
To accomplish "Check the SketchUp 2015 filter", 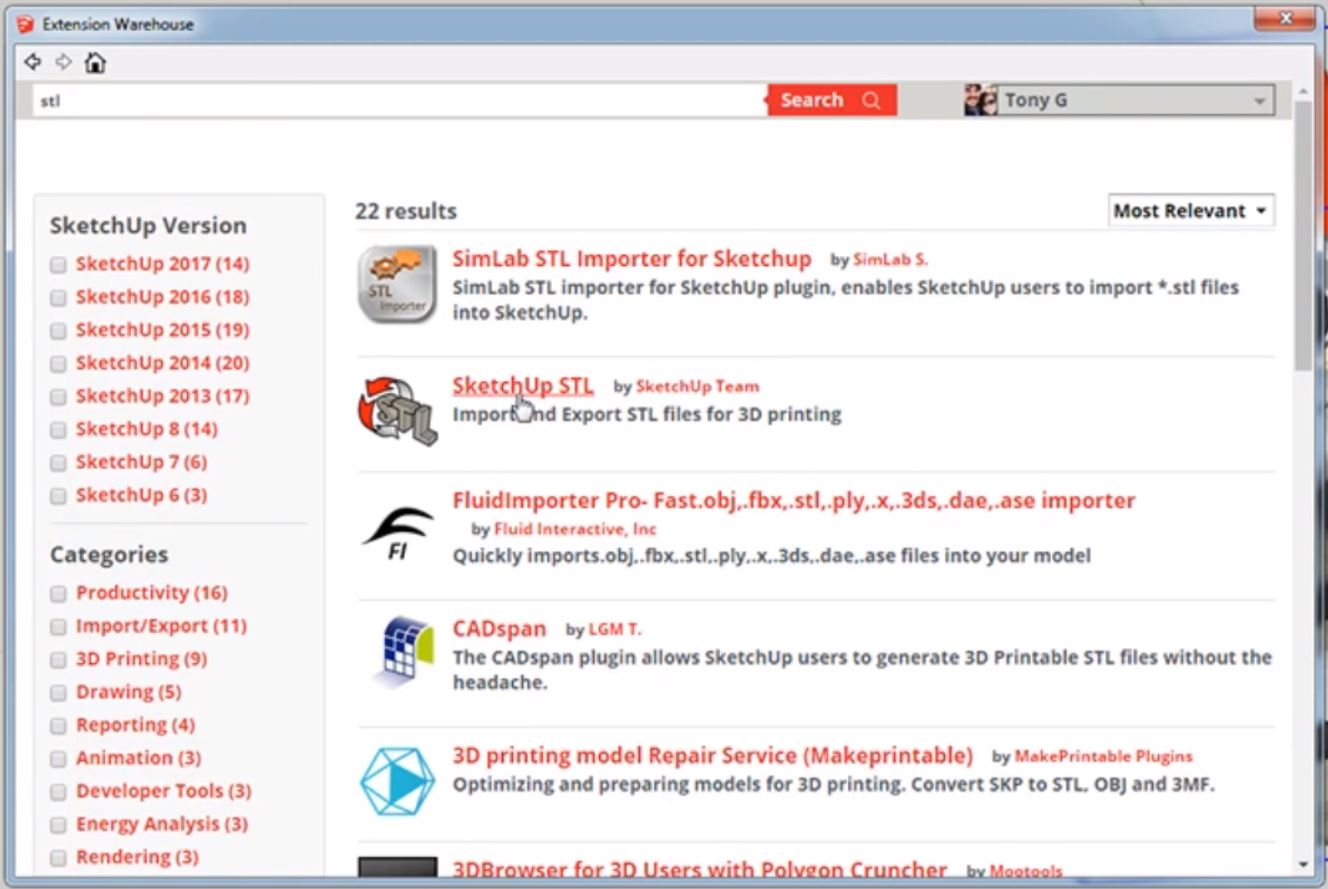I will tap(58, 331).
